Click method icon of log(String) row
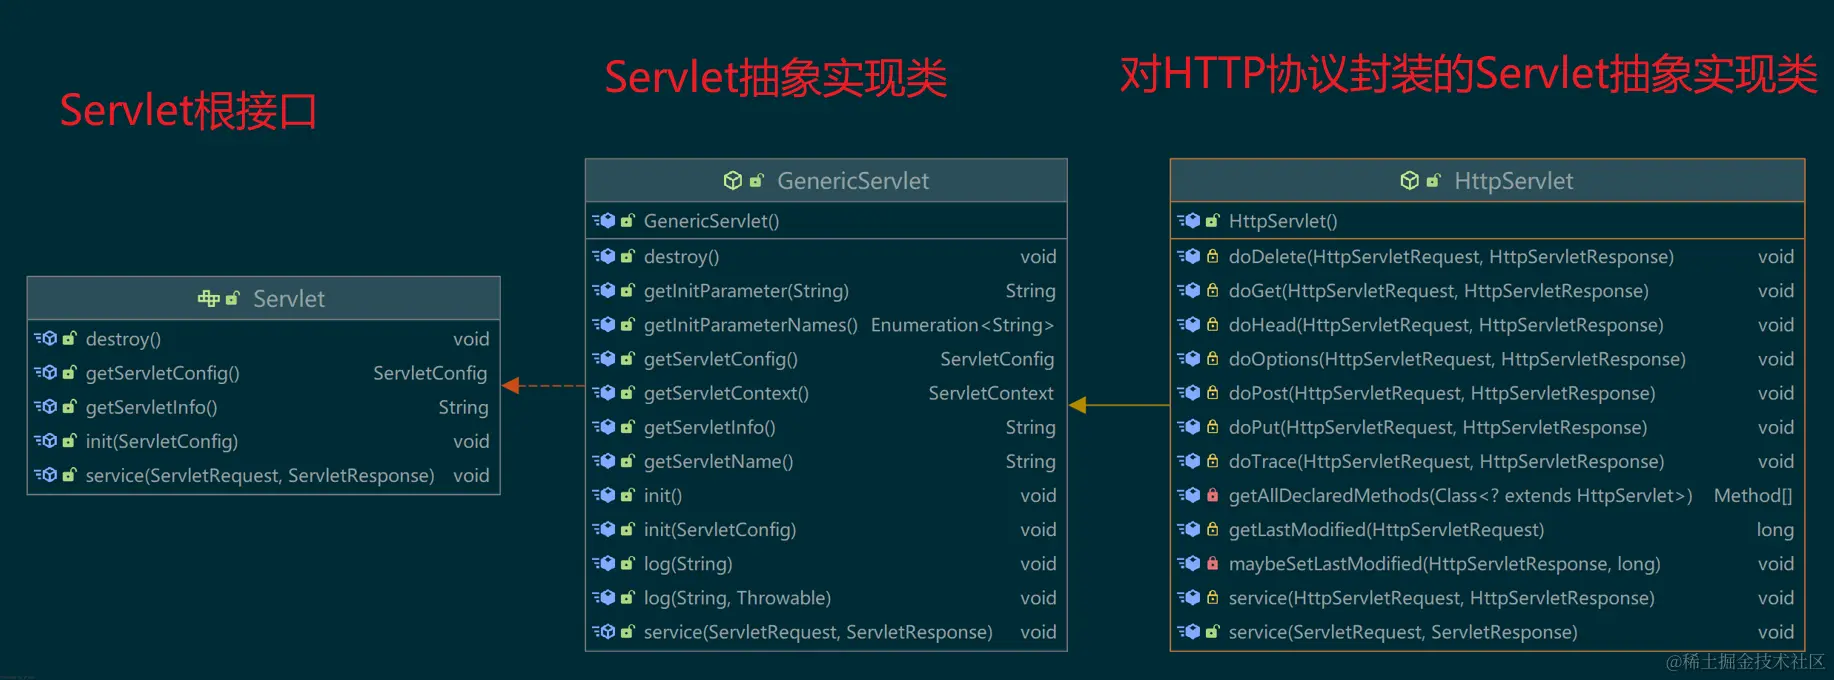Image resolution: width=1834 pixels, height=680 pixels. pyautogui.click(x=604, y=564)
